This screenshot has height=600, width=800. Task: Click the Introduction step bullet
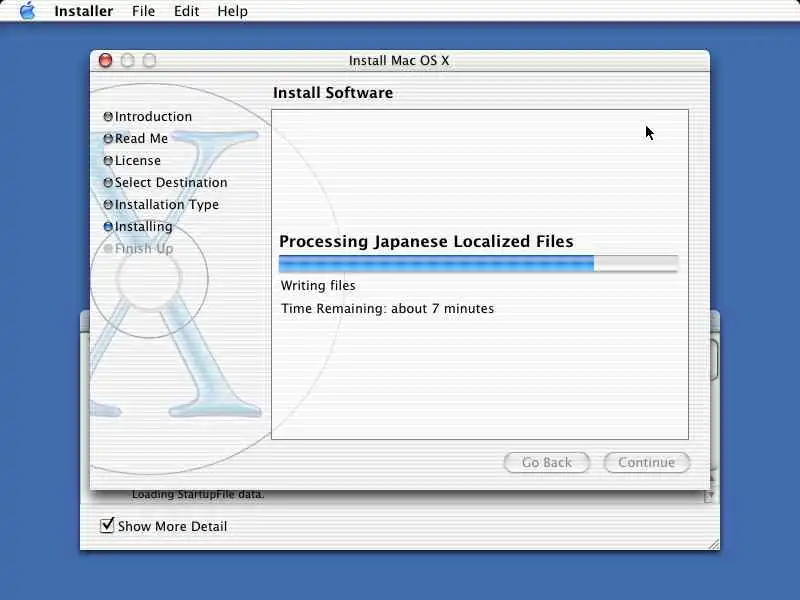[108, 116]
